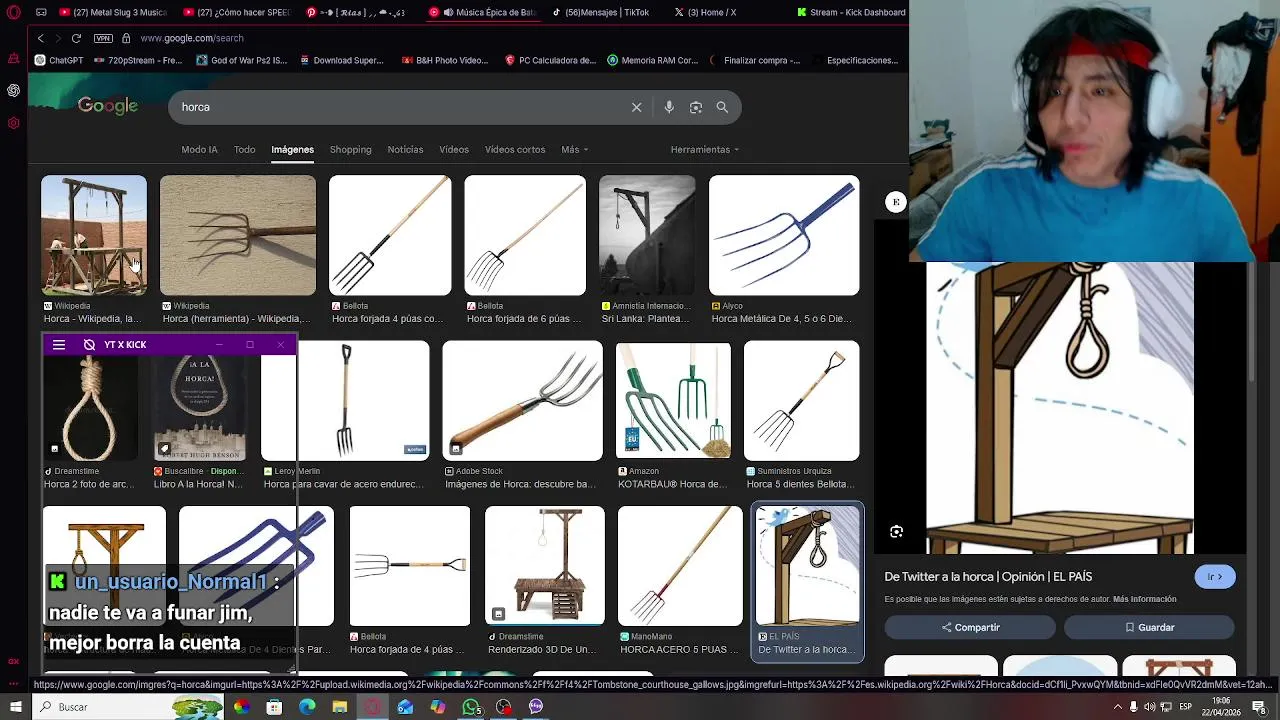Open Microsoft Store from the taskbar
The width and height of the screenshot is (1280, 720).
274,707
